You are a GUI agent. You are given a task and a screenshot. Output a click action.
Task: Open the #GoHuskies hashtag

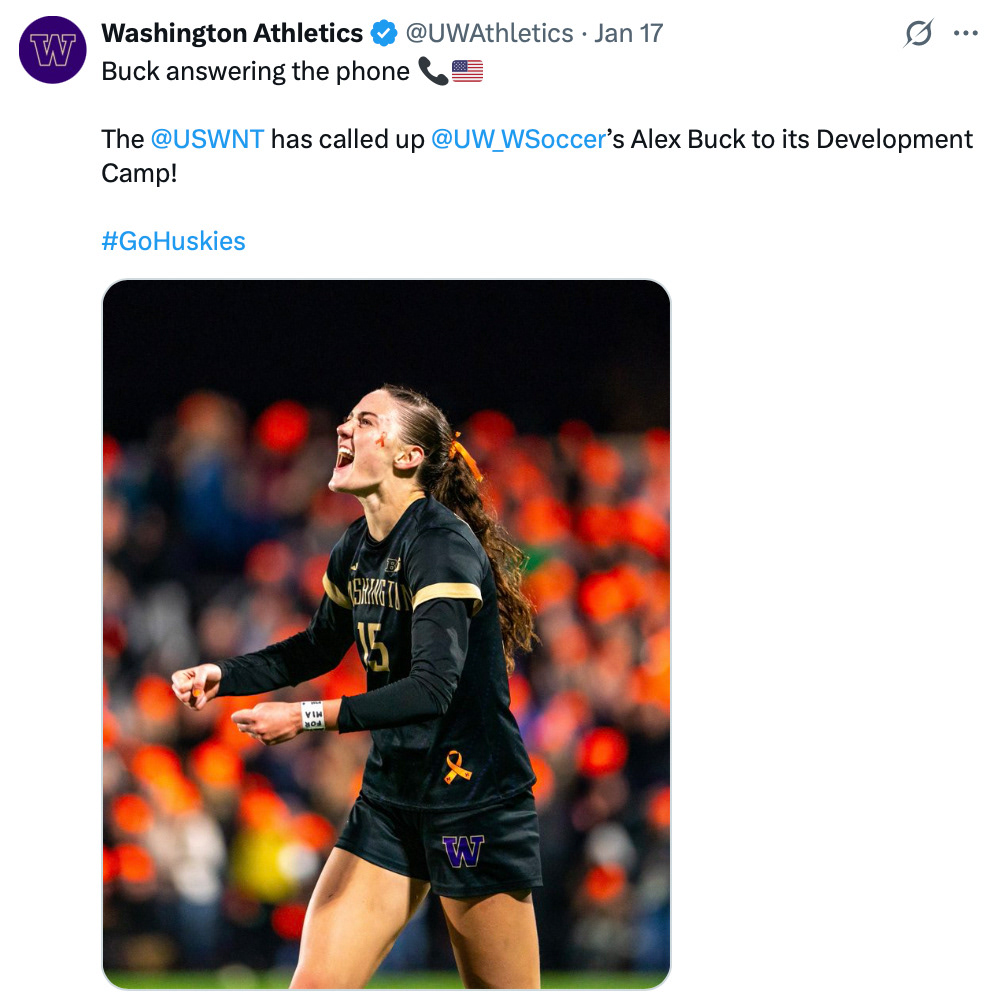tap(173, 241)
